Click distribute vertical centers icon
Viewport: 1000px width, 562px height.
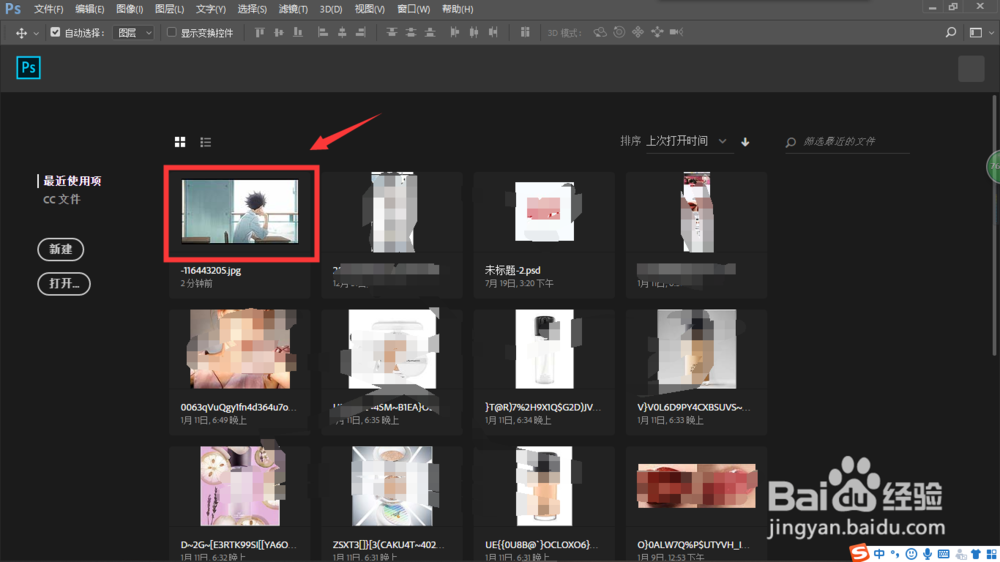411,32
